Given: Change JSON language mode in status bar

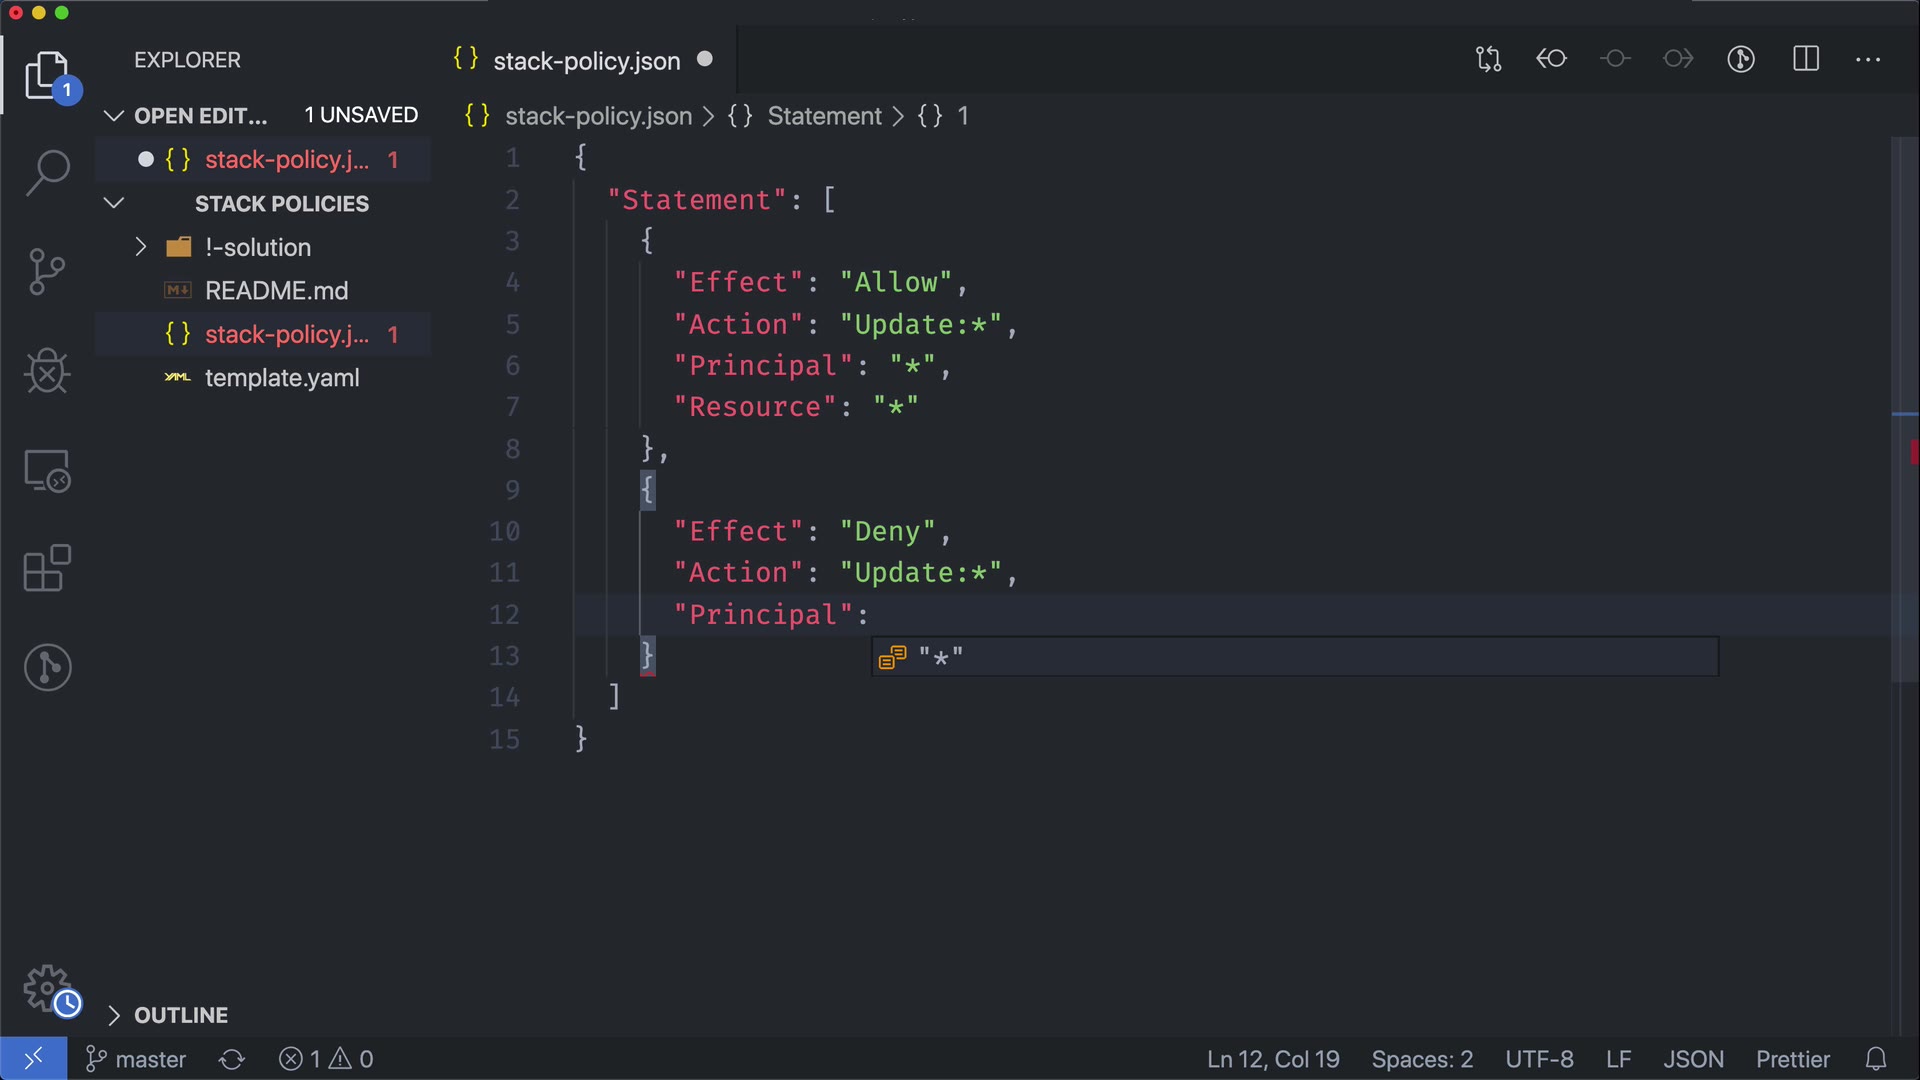Looking at the screenshot, I should pos(1693,1059).
